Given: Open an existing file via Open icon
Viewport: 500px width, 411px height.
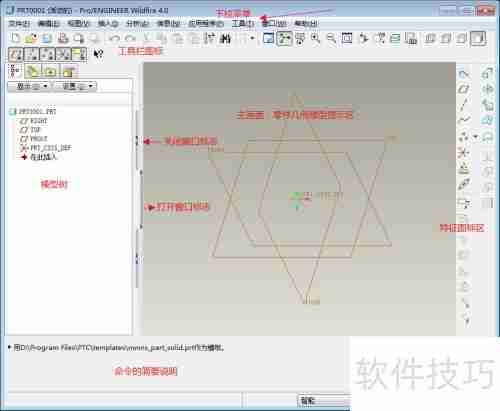Looking at the screenshot, I should point(31,39).
